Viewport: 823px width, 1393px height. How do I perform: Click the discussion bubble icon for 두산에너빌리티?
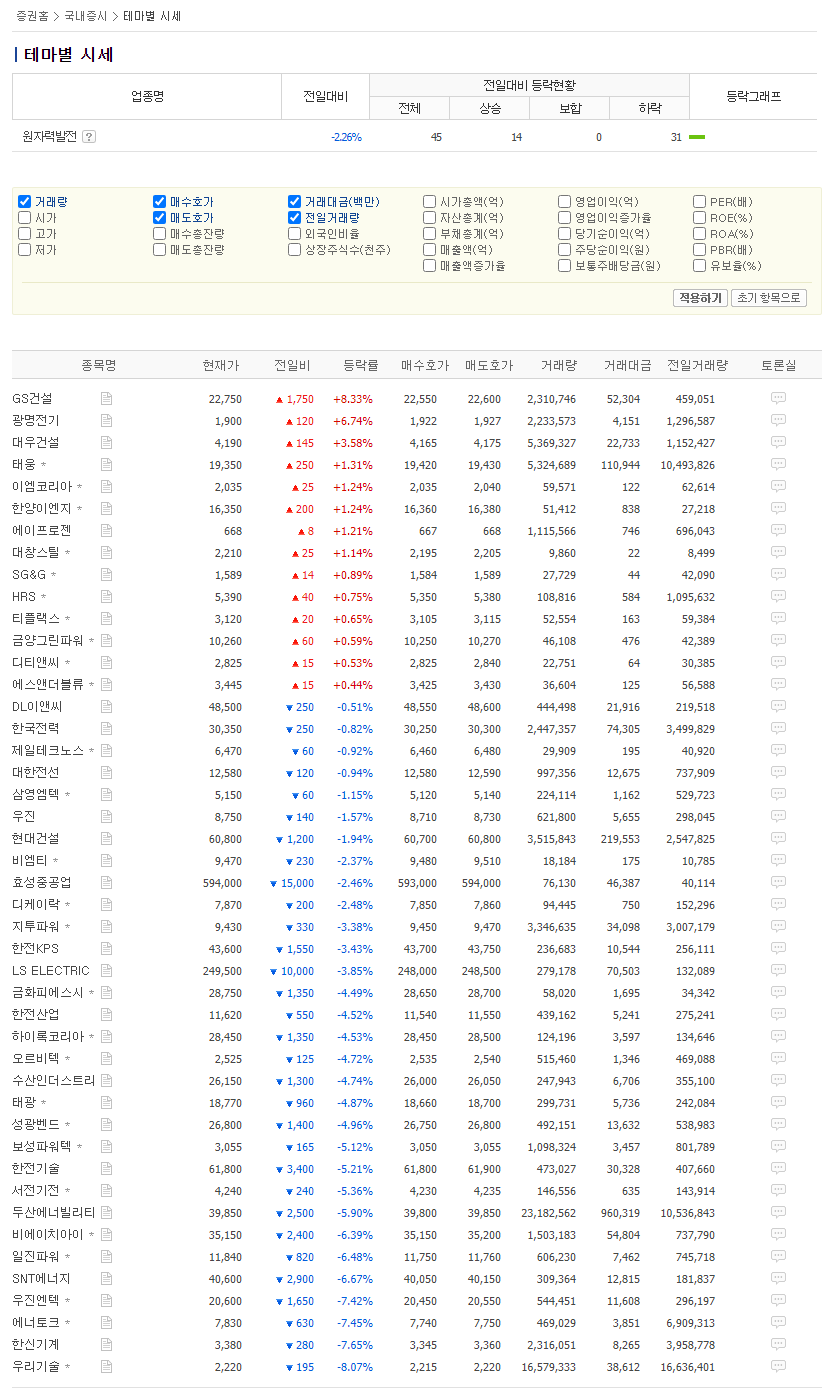click(778, 1213)
